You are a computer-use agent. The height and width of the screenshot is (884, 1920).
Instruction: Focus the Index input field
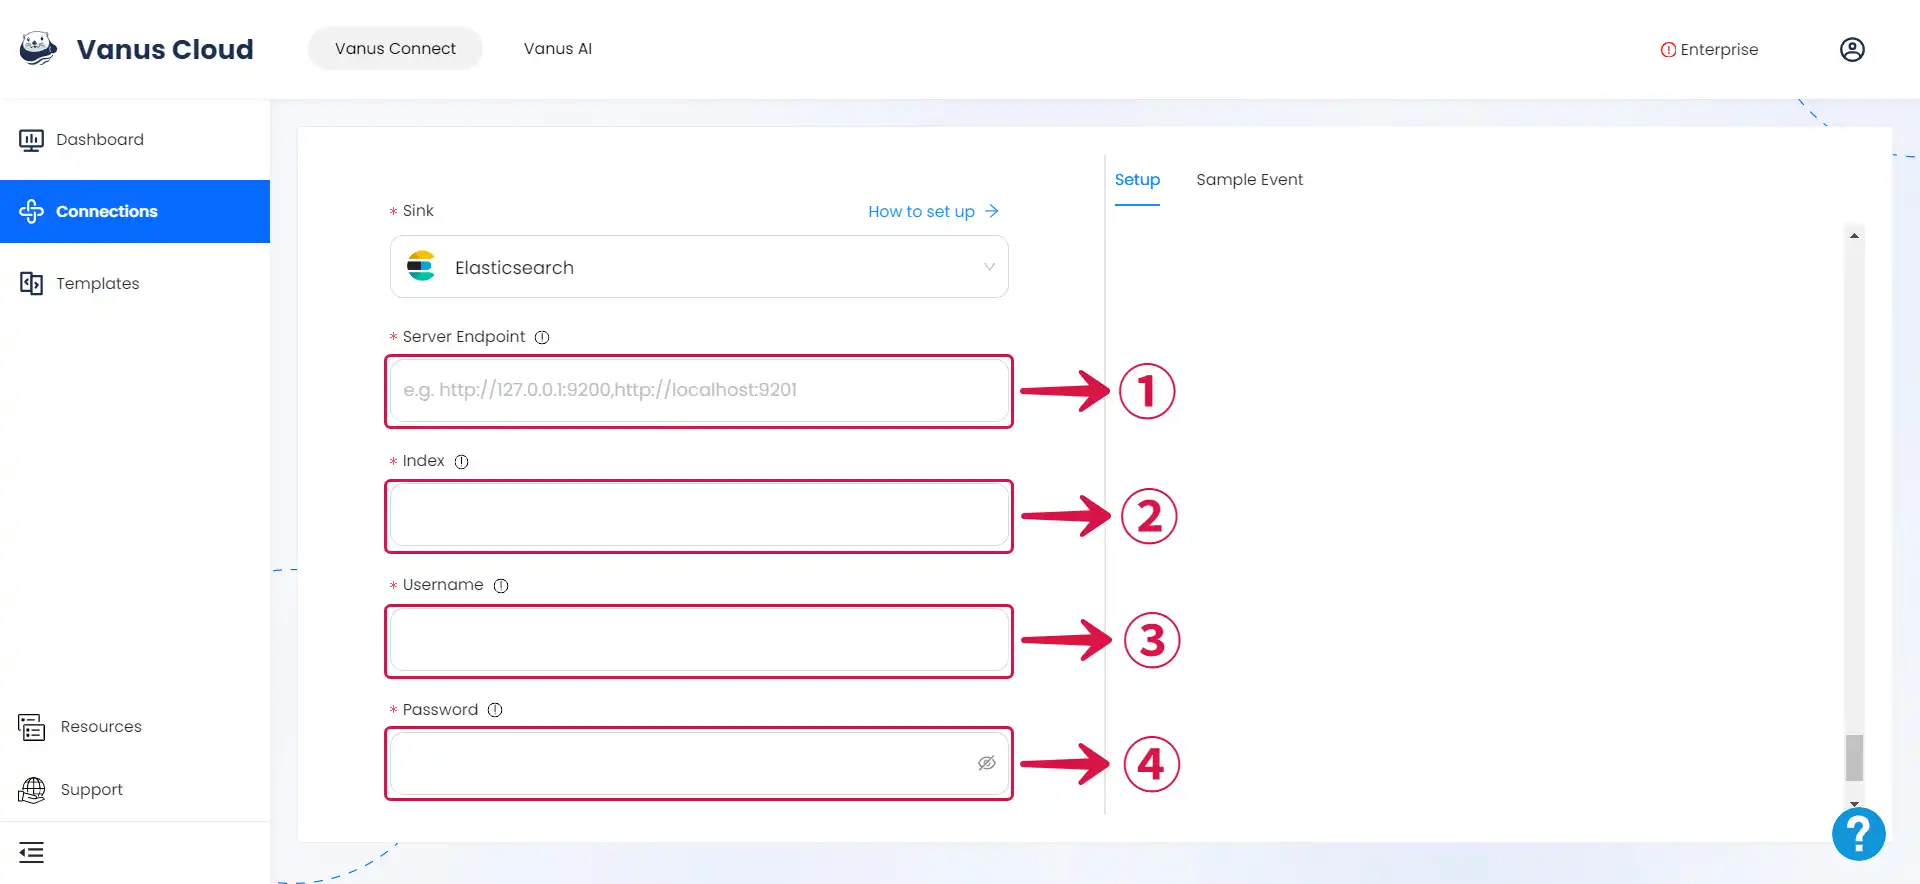[x=699, y=515]
